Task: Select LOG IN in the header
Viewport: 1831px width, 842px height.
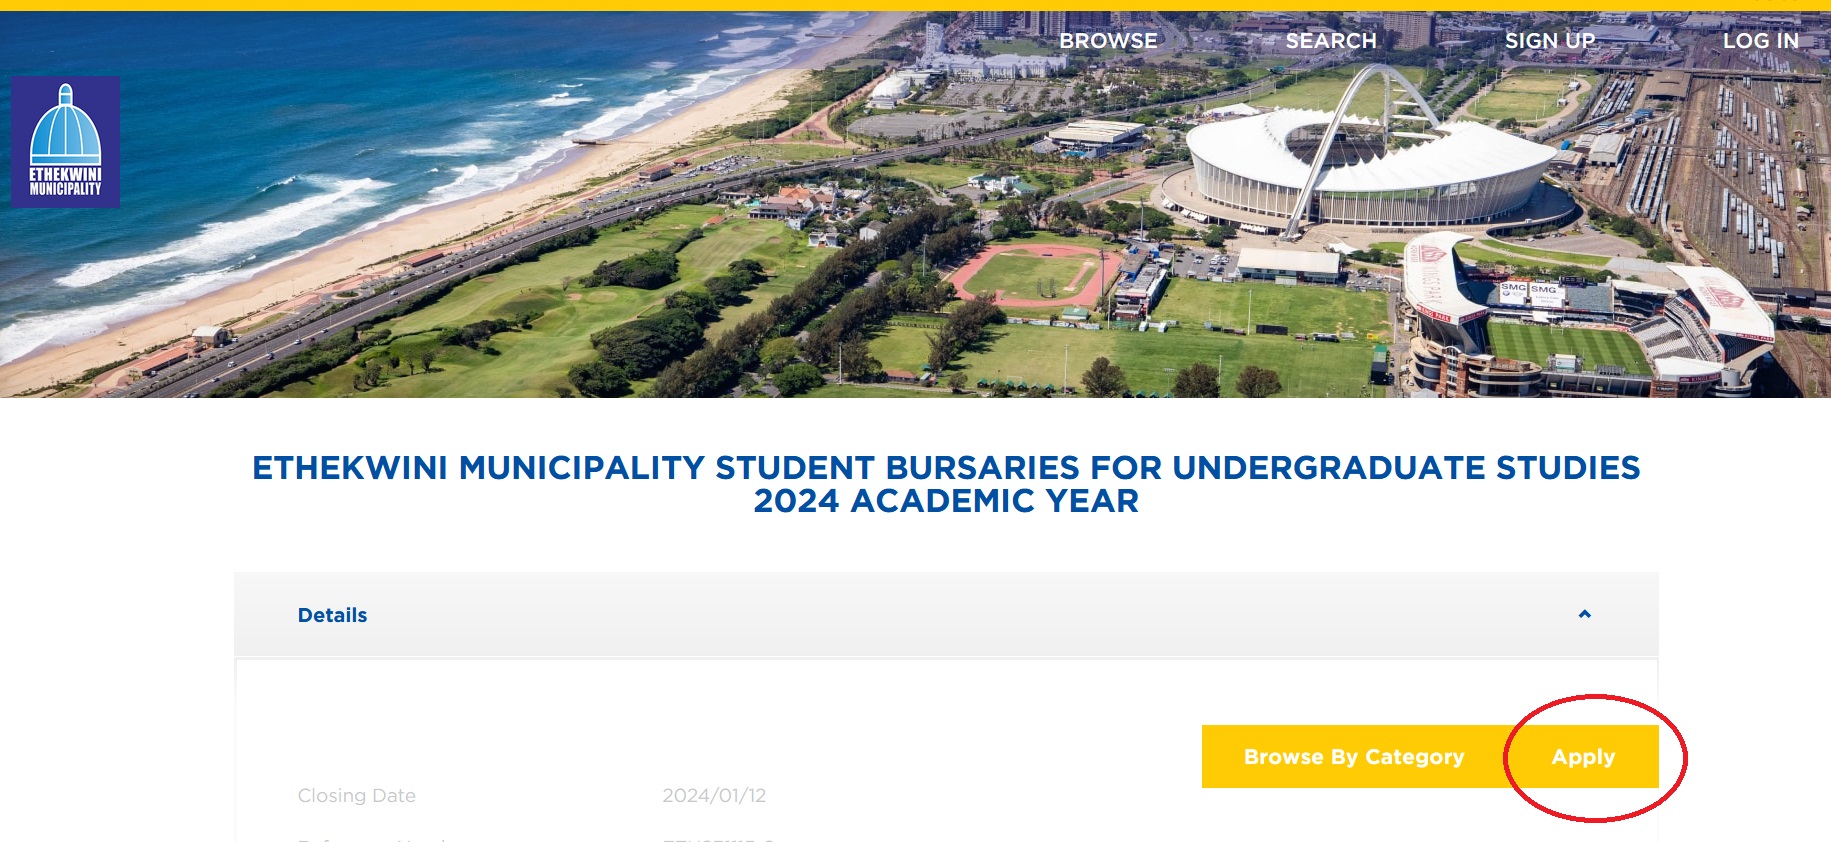Action: (1760, 41)
